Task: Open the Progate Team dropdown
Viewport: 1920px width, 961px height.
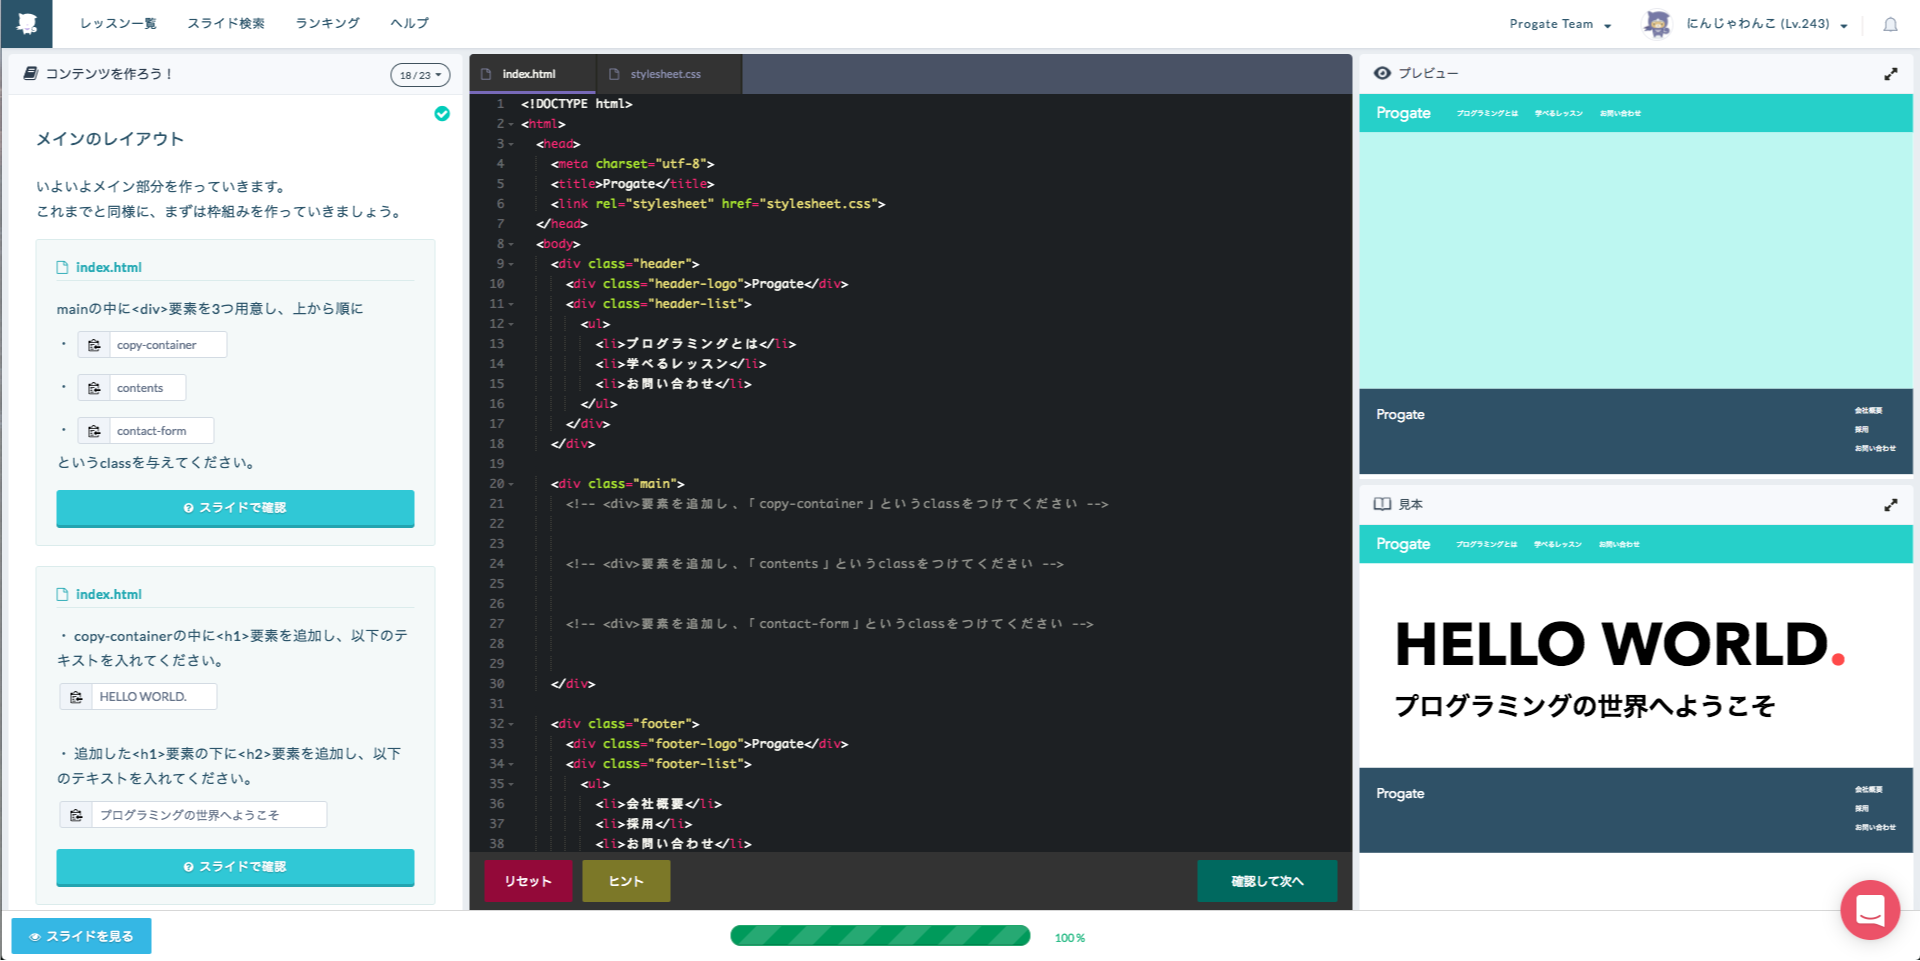Action: (x=1560, y=23)
